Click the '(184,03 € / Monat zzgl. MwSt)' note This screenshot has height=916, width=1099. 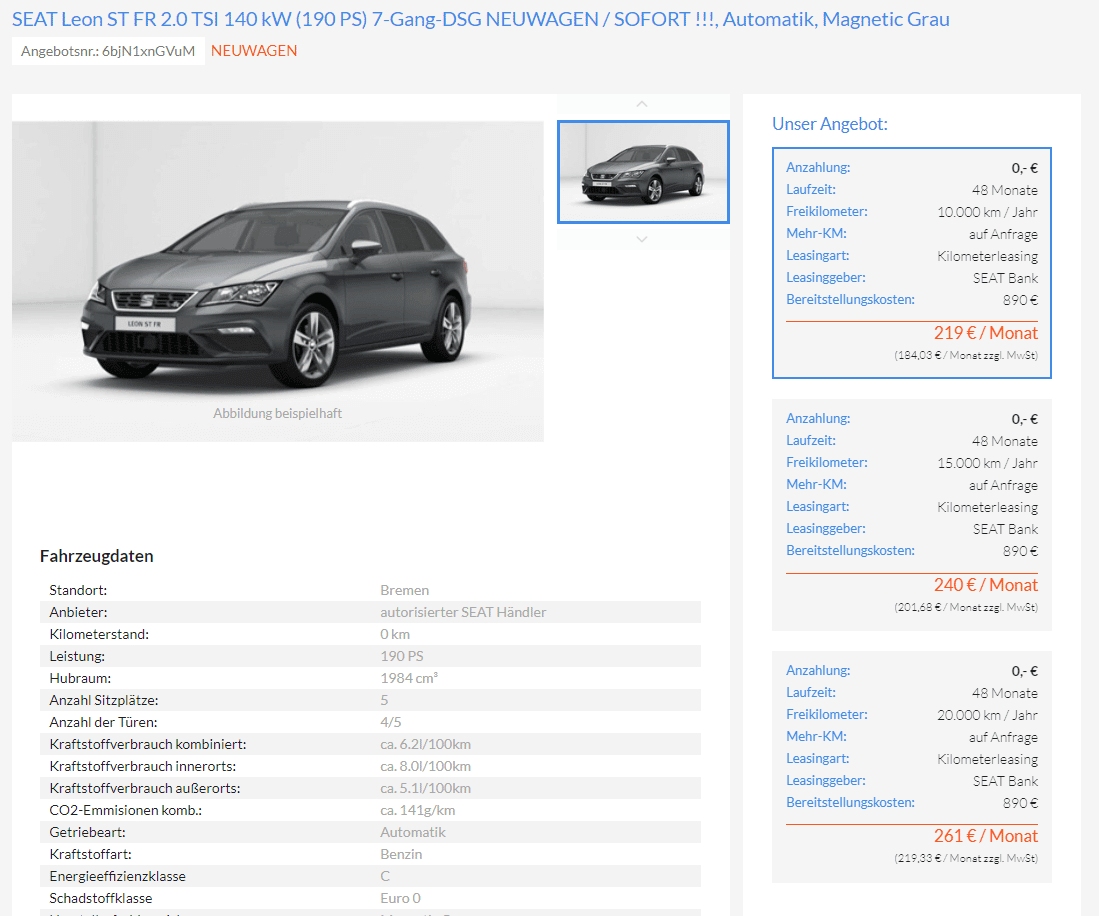pos(966,355)
